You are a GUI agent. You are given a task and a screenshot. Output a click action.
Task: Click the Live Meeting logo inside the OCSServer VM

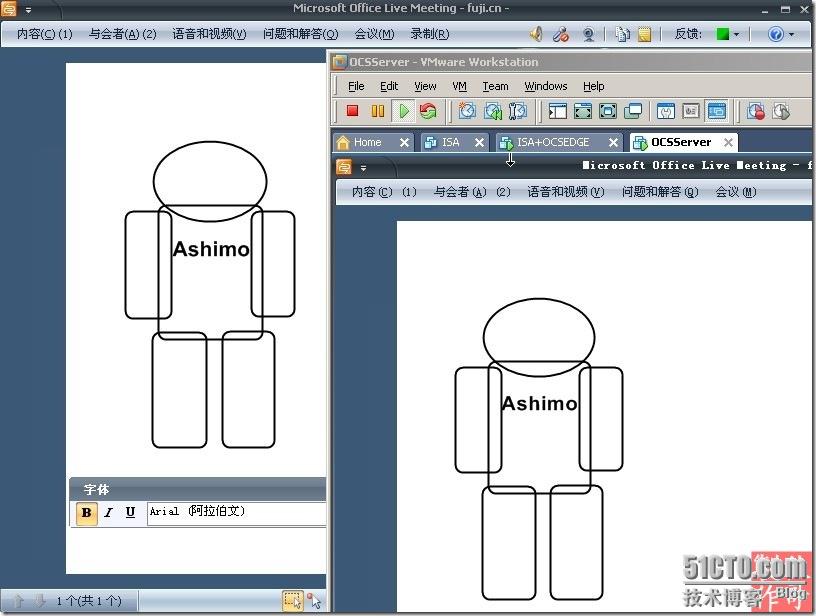click(344, 167)
